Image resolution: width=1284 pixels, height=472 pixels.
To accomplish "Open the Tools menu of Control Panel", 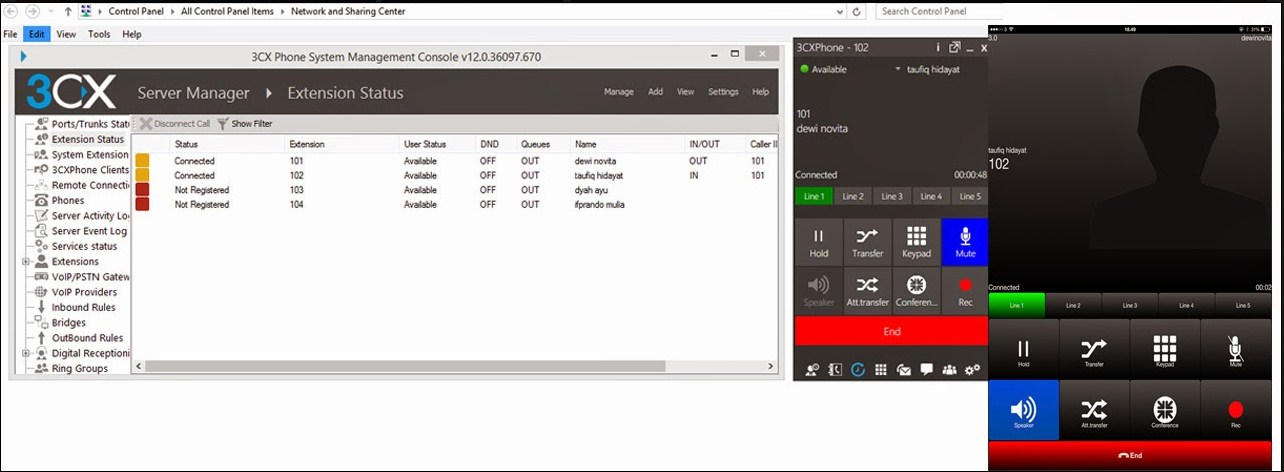I will coord(99,34).
